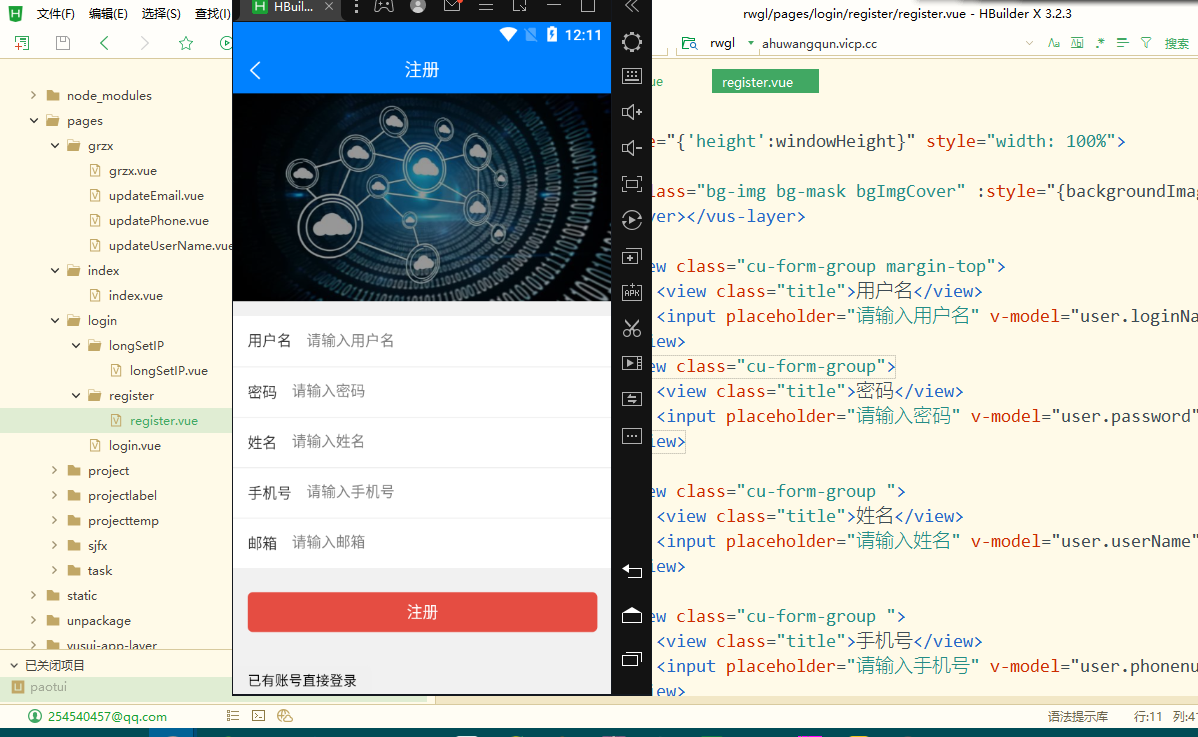Click the red 注册 button in phone preview
The width and height of the screenshot is (1198, 737).
421,612
